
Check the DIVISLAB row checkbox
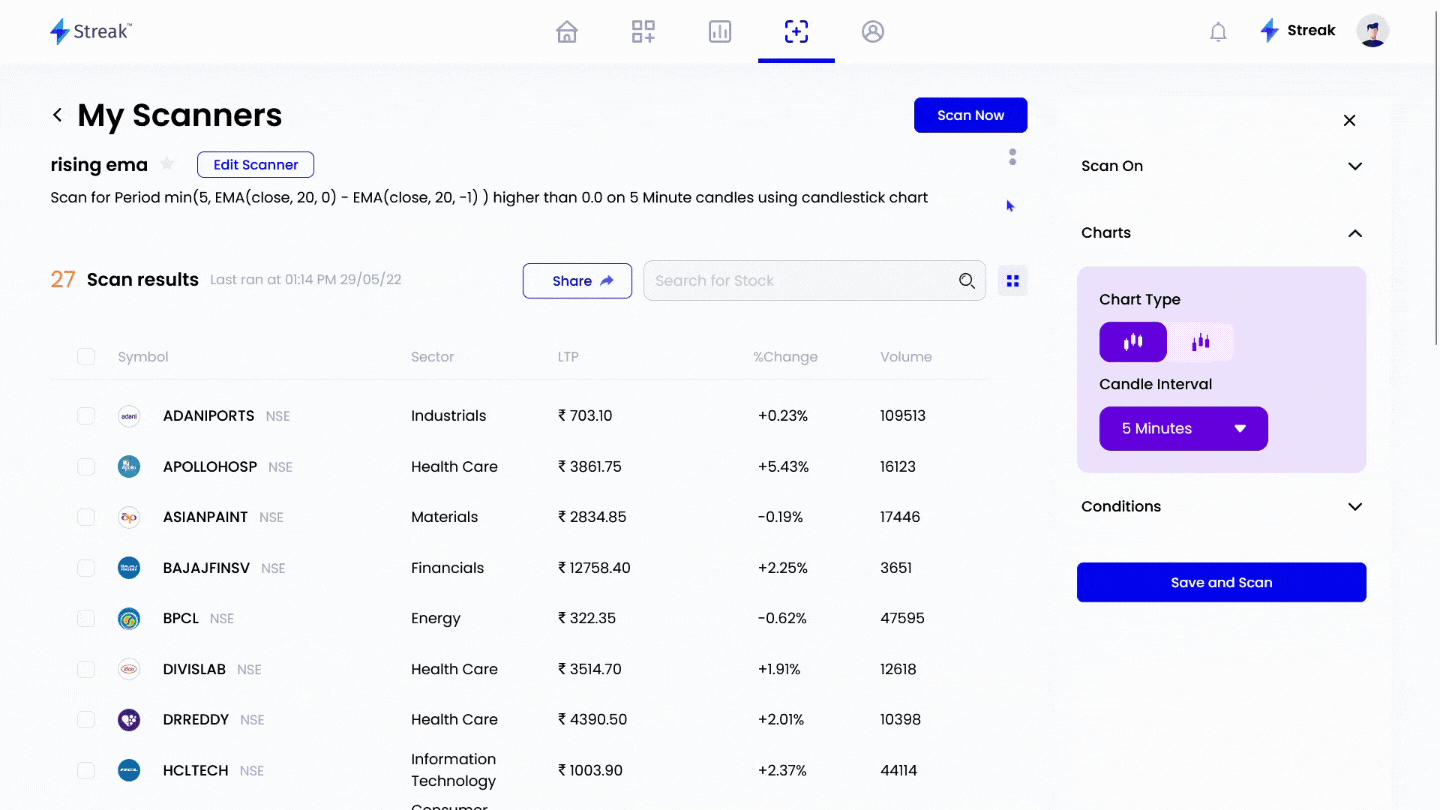pyautogui.click(x=86, y=669)
